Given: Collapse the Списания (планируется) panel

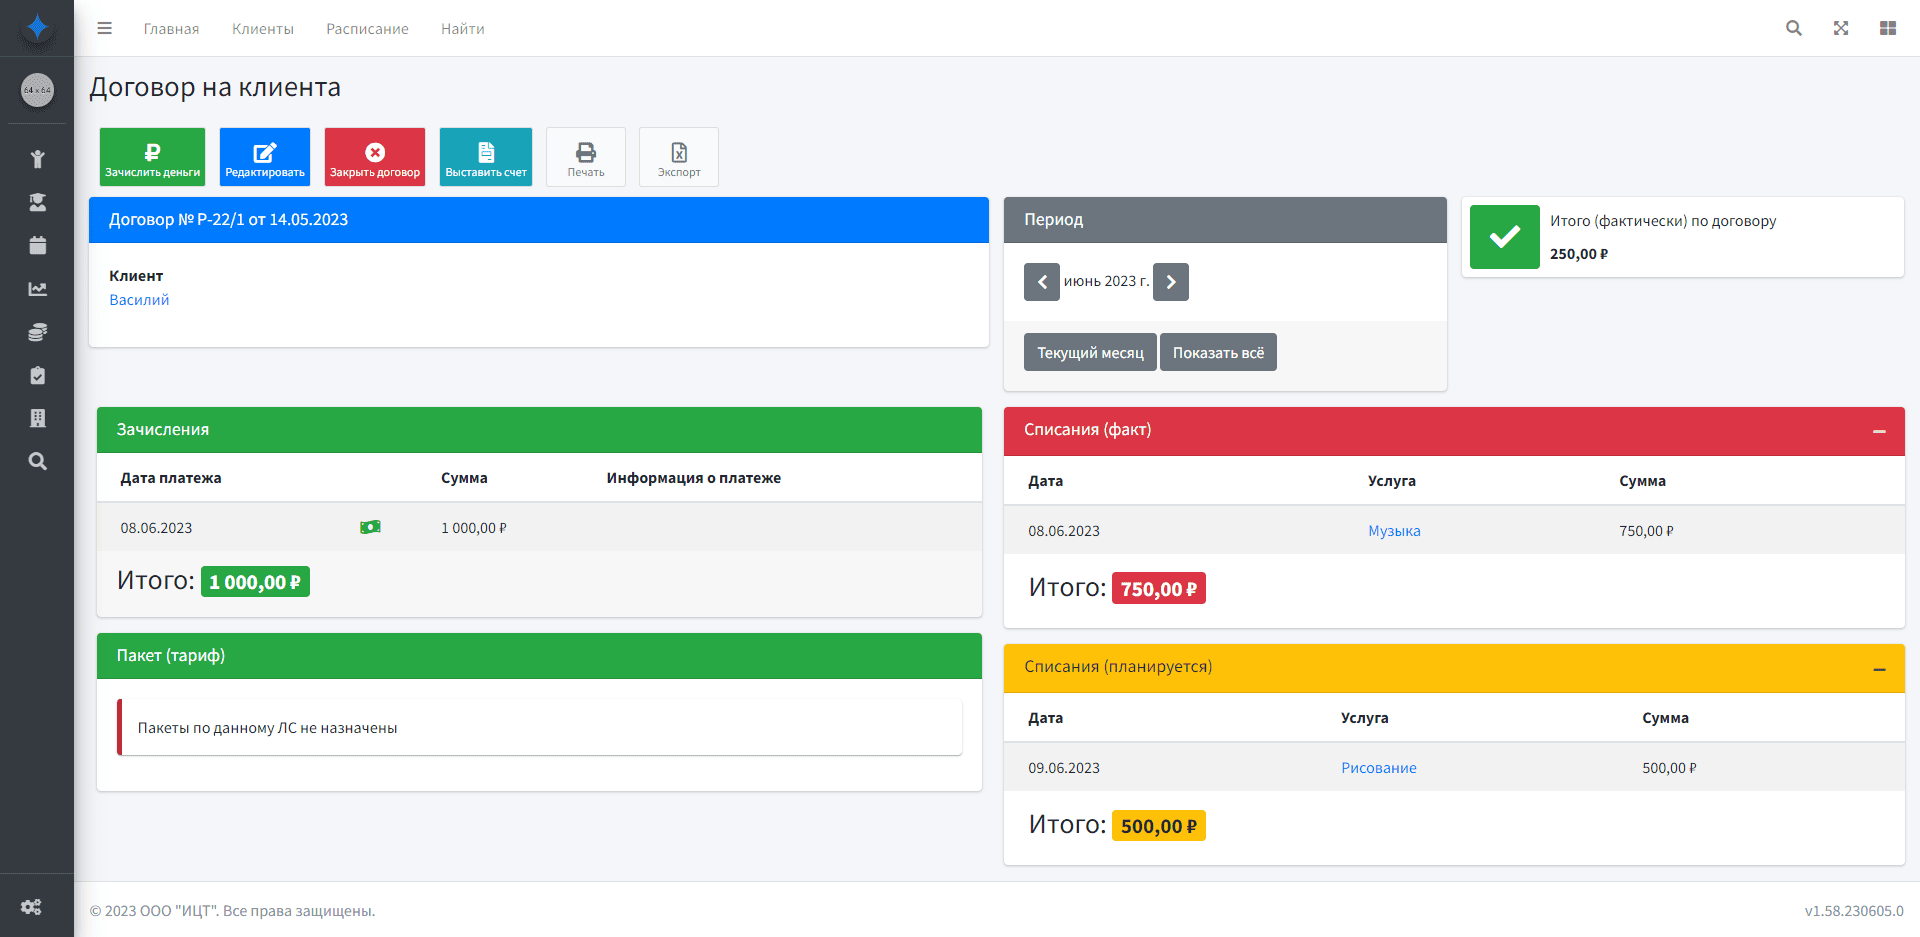Looking at the screenshot, I should point(1878,669).
